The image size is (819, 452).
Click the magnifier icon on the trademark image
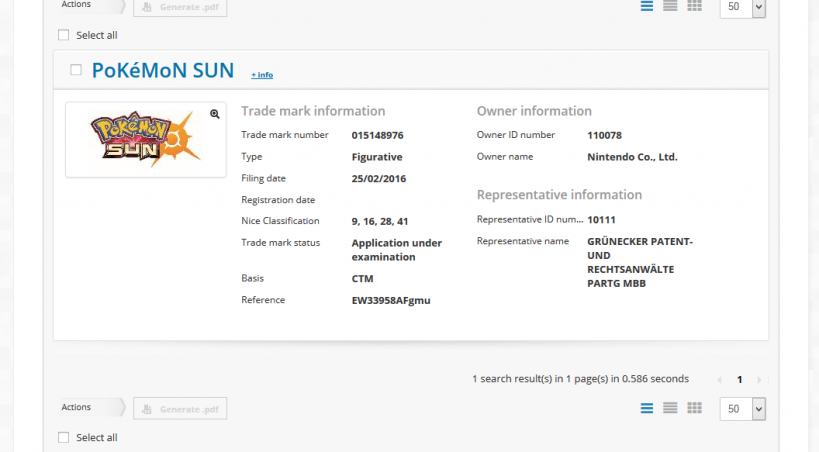tap(214, 114)
